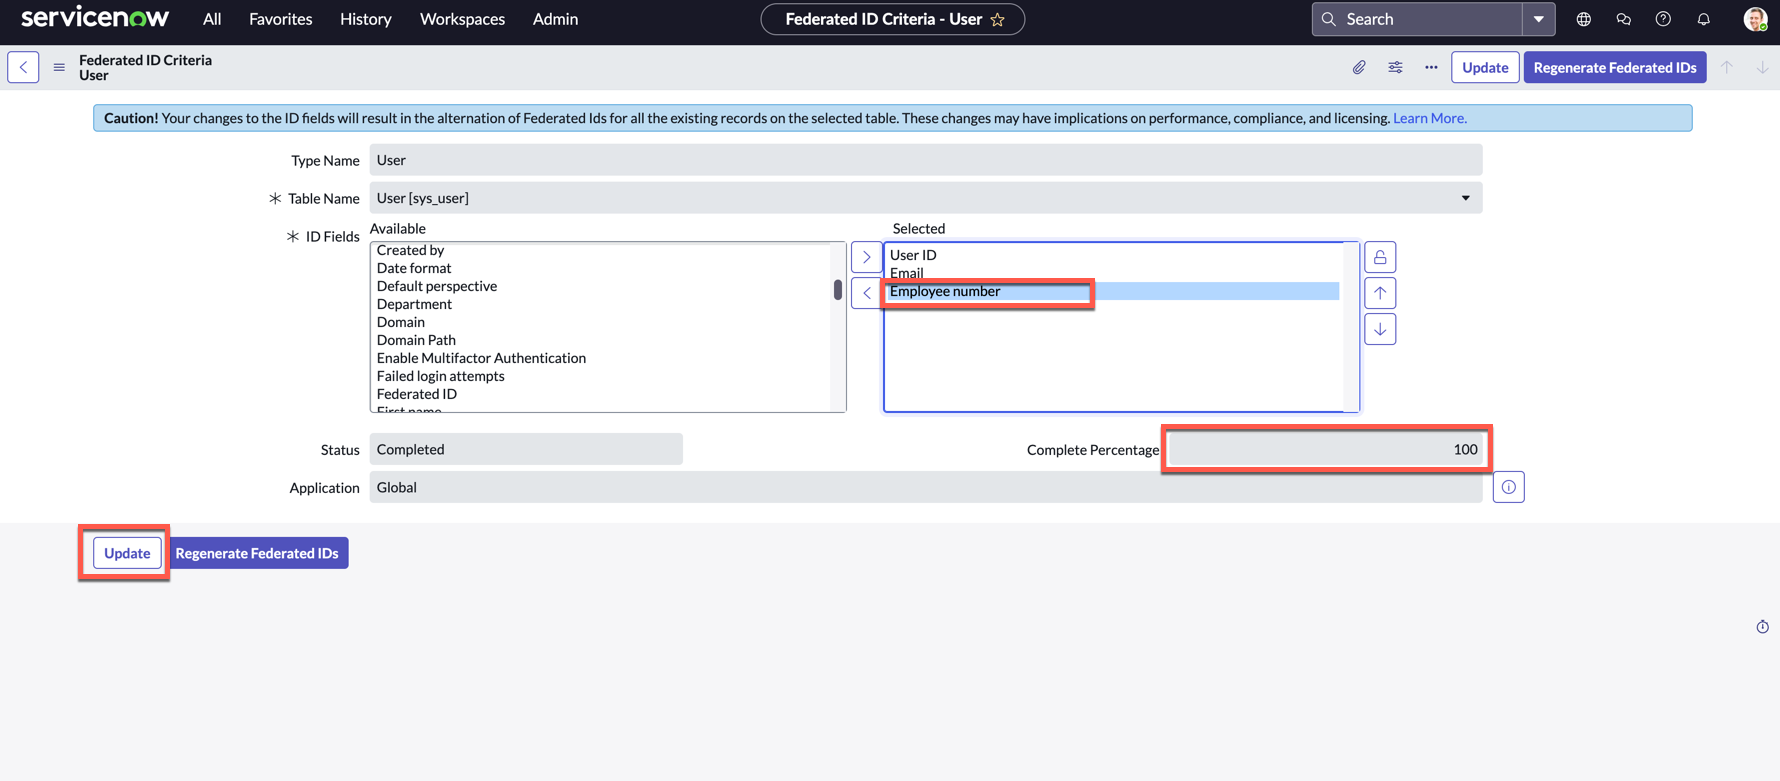Open the Favorites menu

click(x=280, y=19)
